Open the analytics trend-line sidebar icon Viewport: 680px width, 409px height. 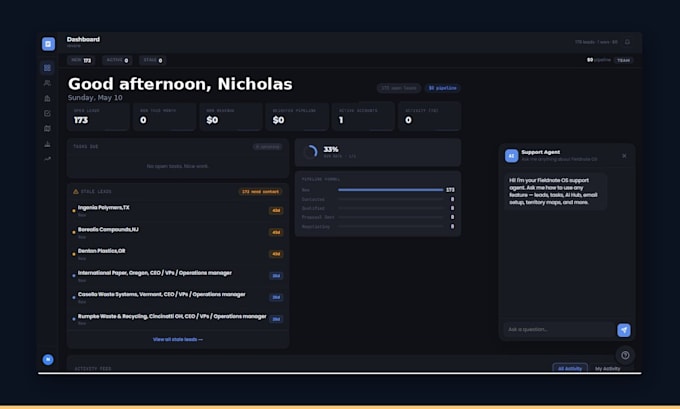coord(47,159)
